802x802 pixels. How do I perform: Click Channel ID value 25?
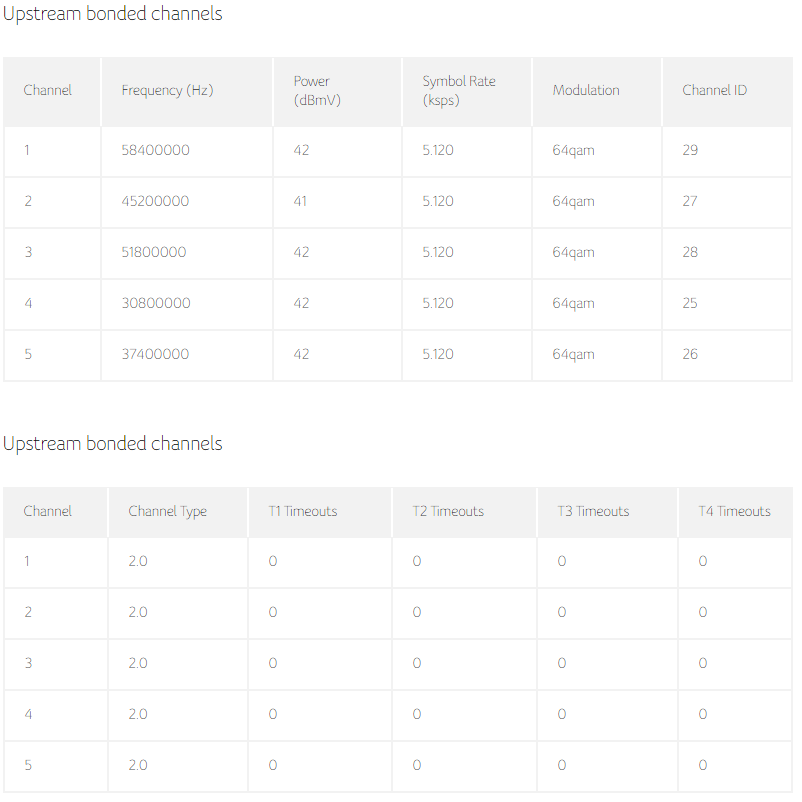click(690, 303)
